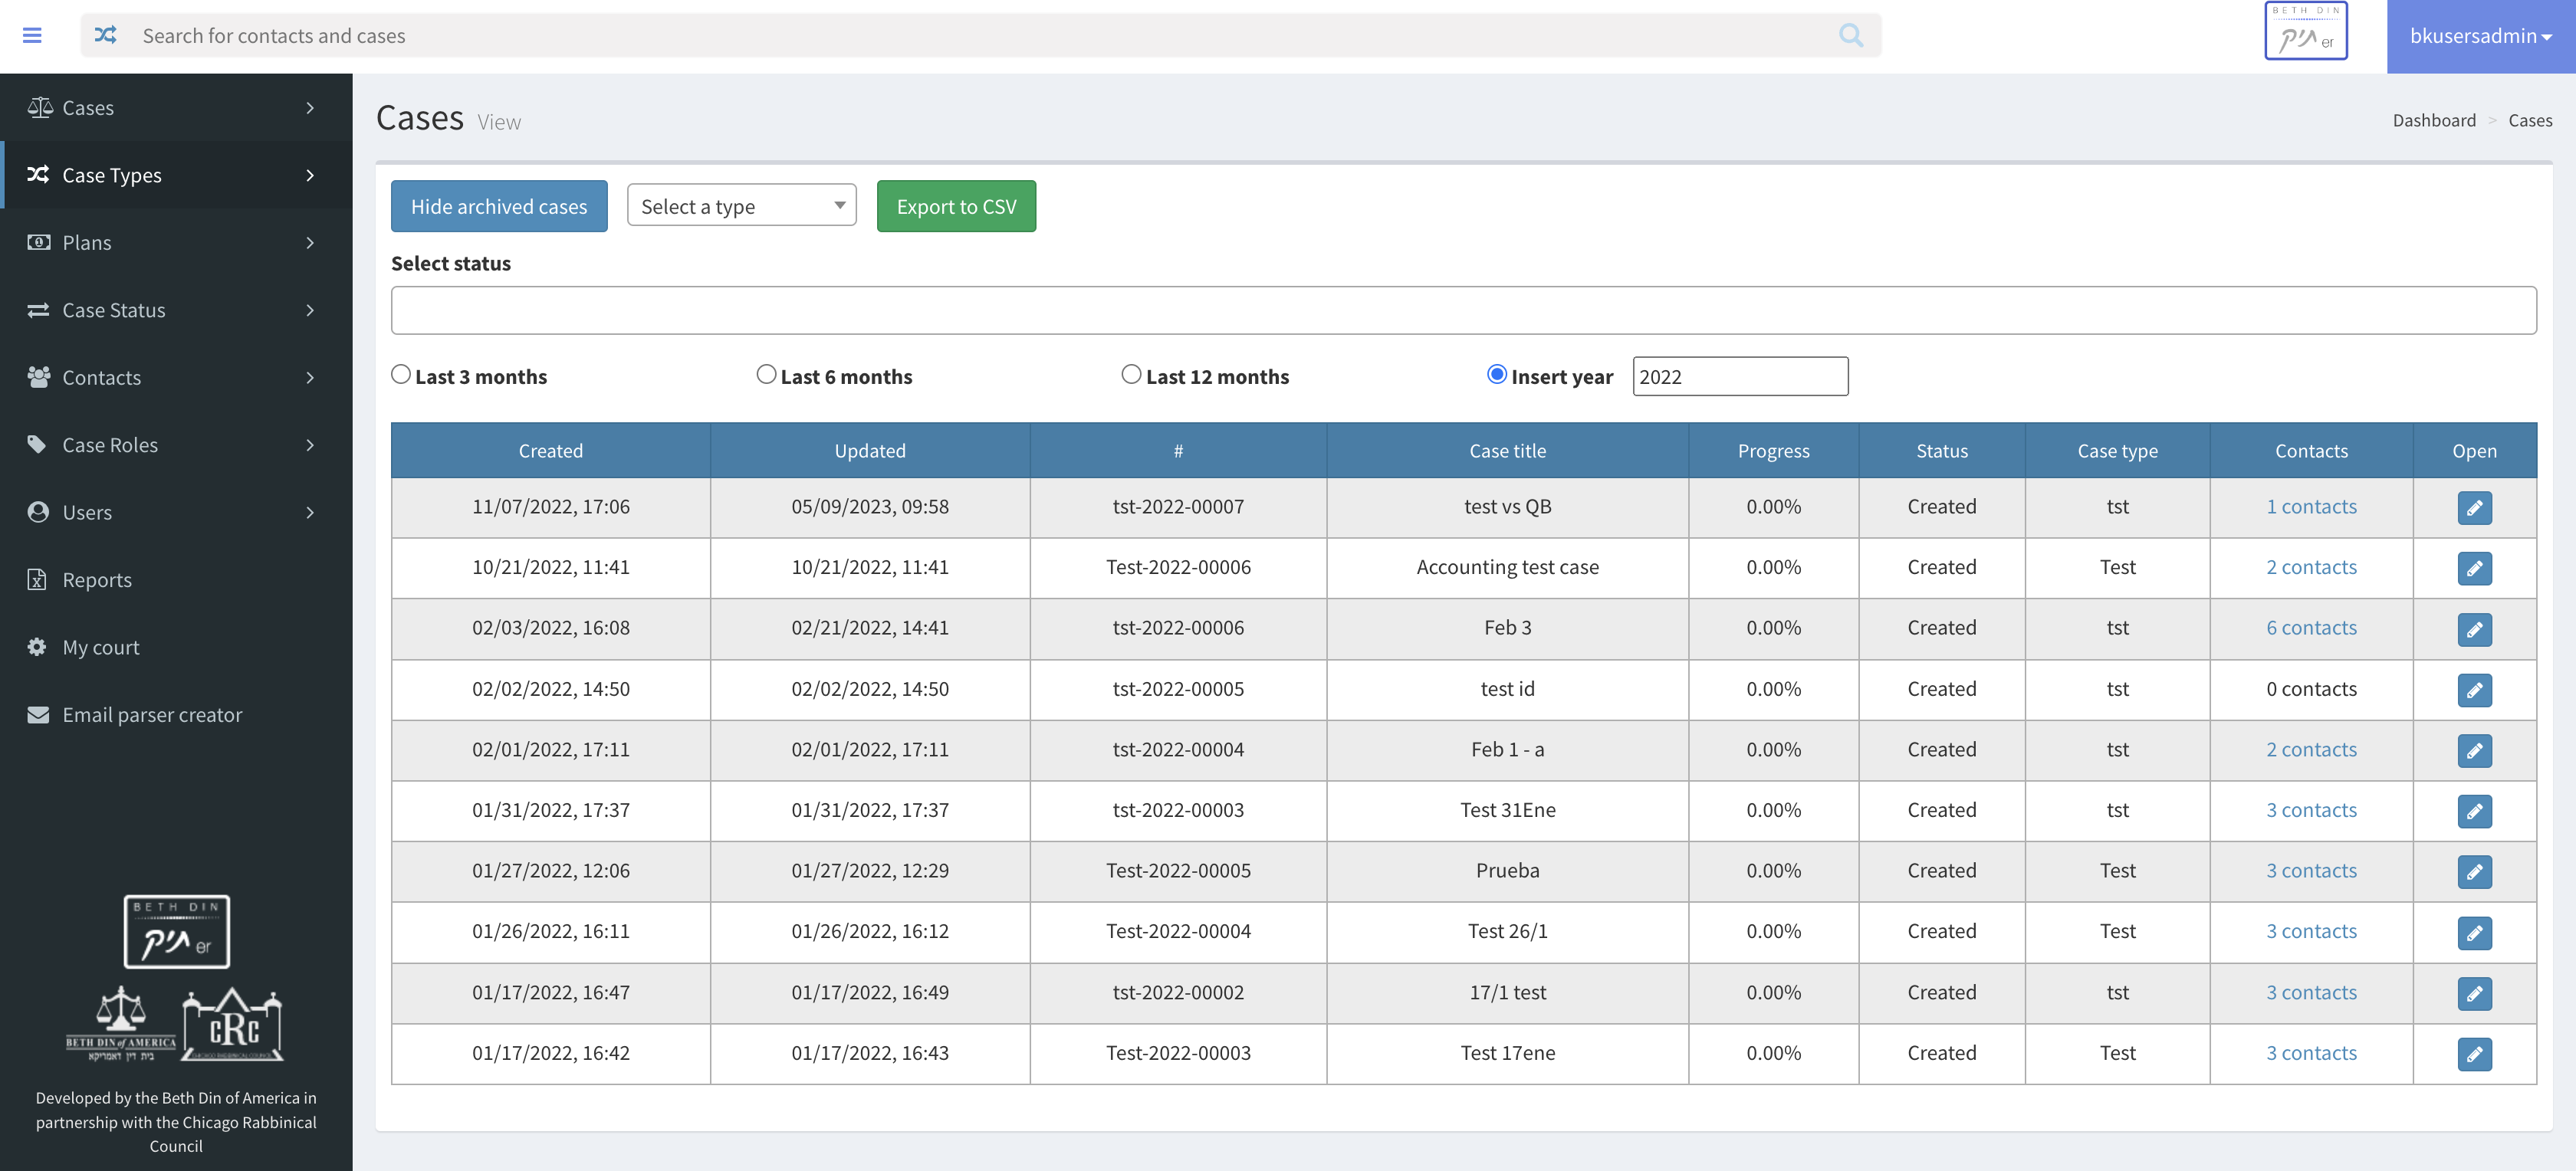Select Last 6 months filter option
The height and width of the screenshot is (1171, 2576).
[x=766, y=374]
